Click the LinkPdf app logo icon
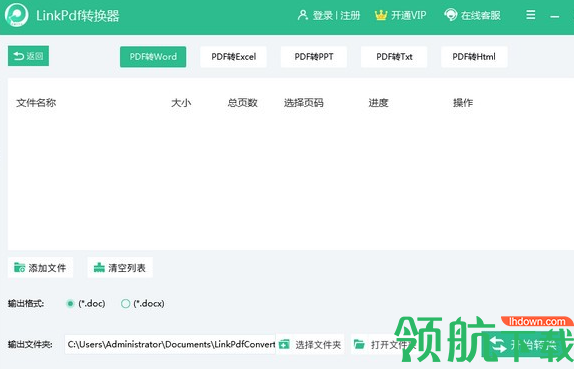Screen dimensions: 574x369 [x=16, y=15]
